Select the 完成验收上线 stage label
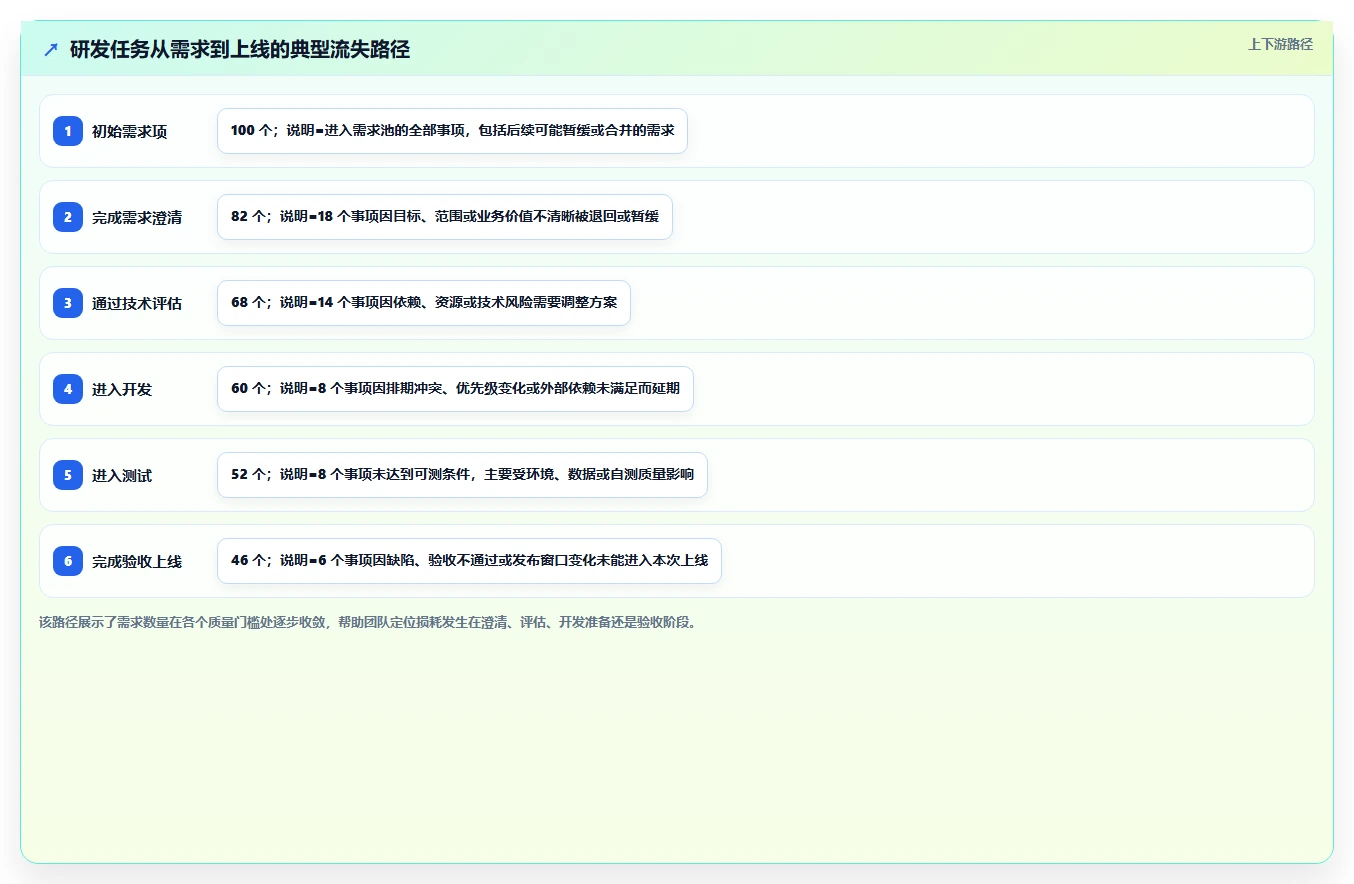Viewport: 1354px width, 884px height. [x=137, y=562]
